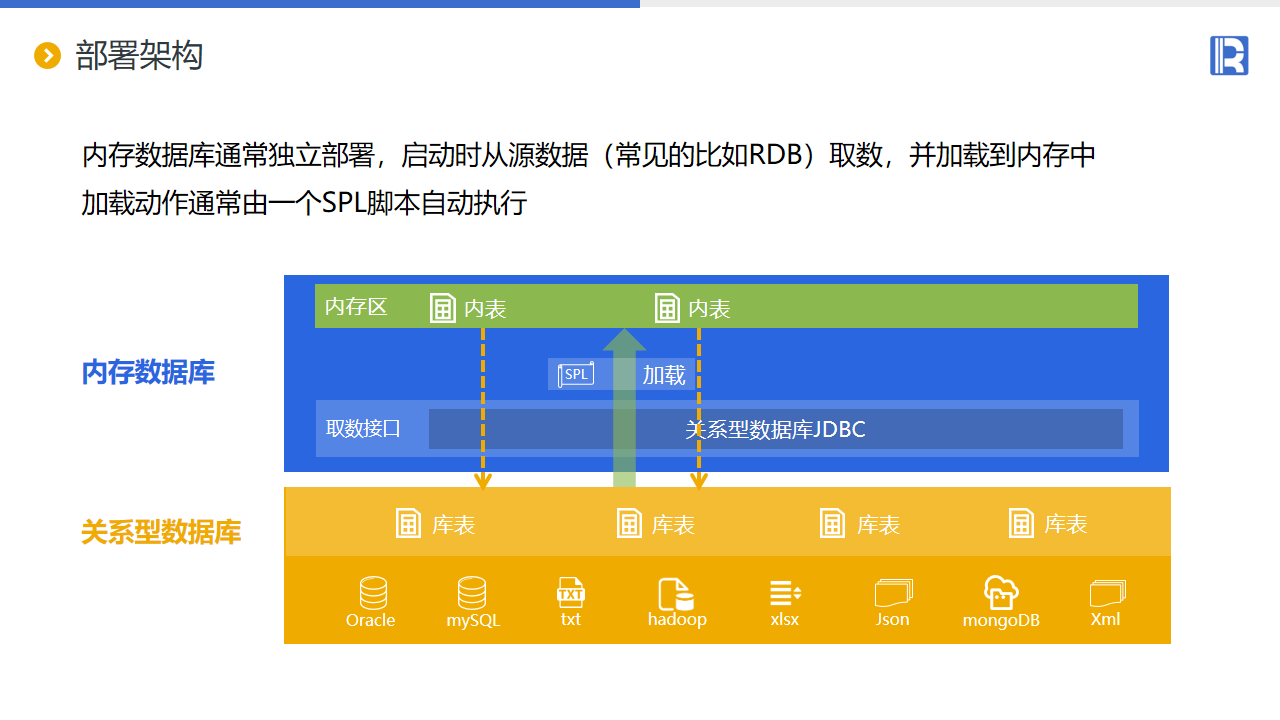Image resolution: width=1280 pixels, height=720 pixels.
Task: Click the Xml stacked-pages icon
Action: [x=1107, y=593]
